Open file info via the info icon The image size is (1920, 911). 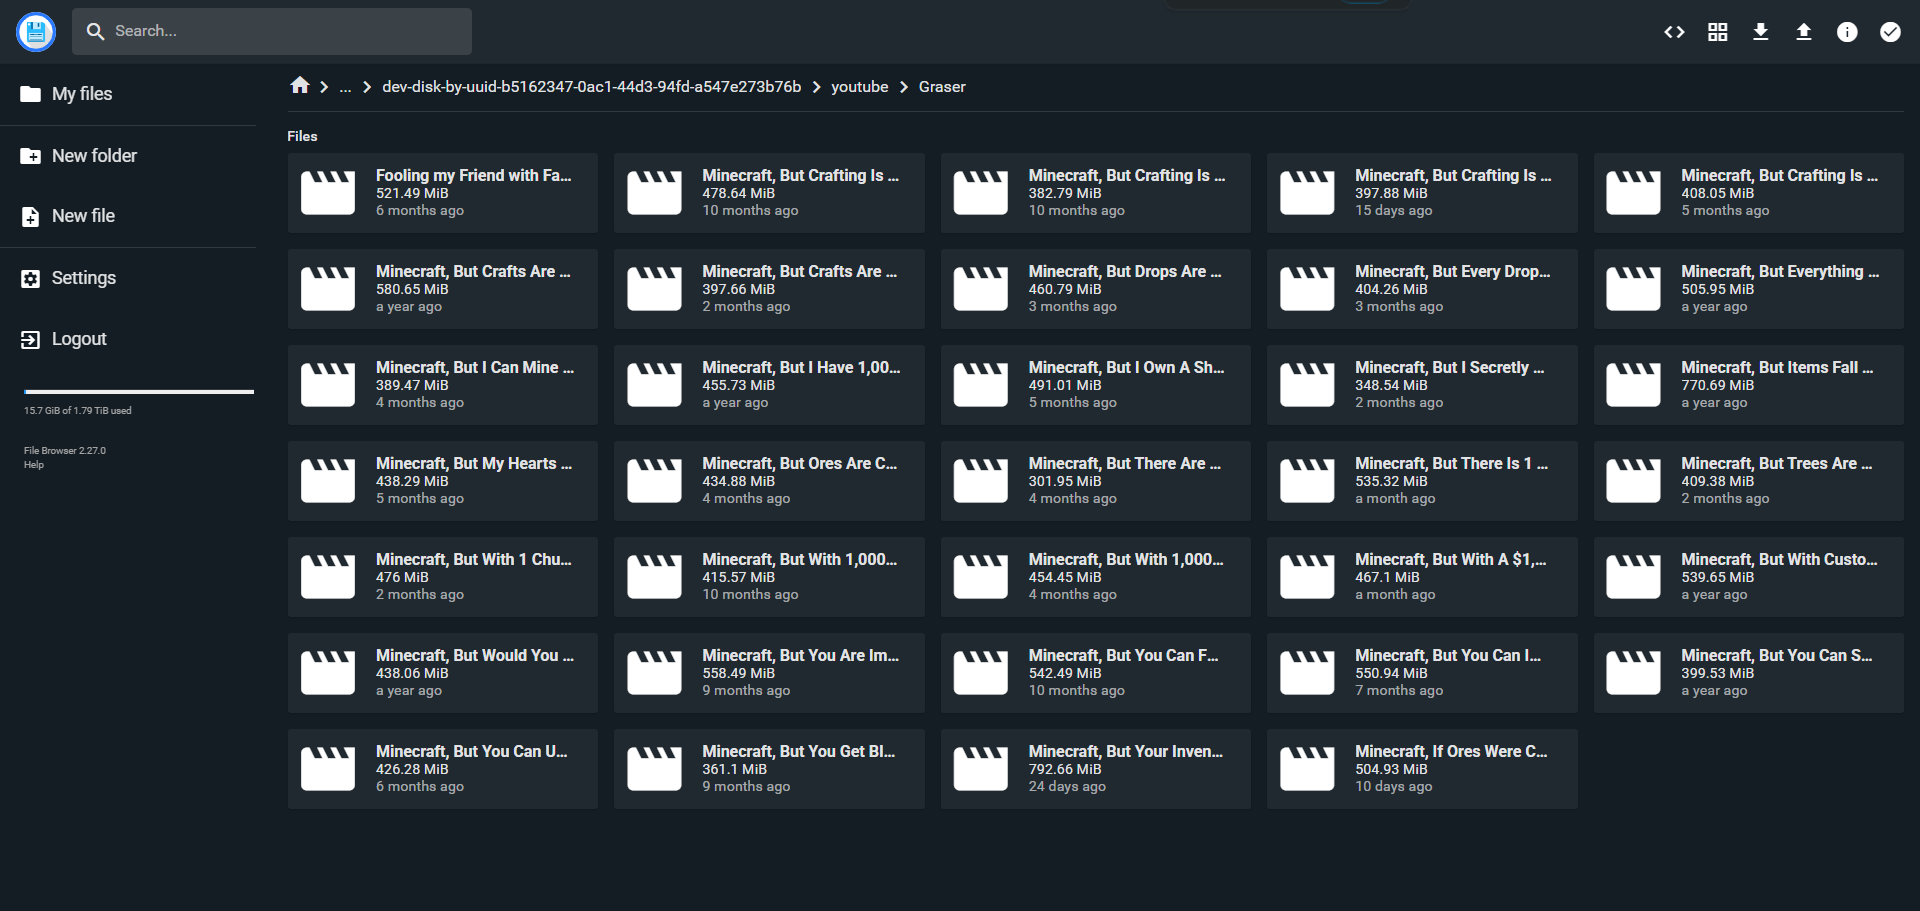pyautogui.click(x=1846, y=31)
